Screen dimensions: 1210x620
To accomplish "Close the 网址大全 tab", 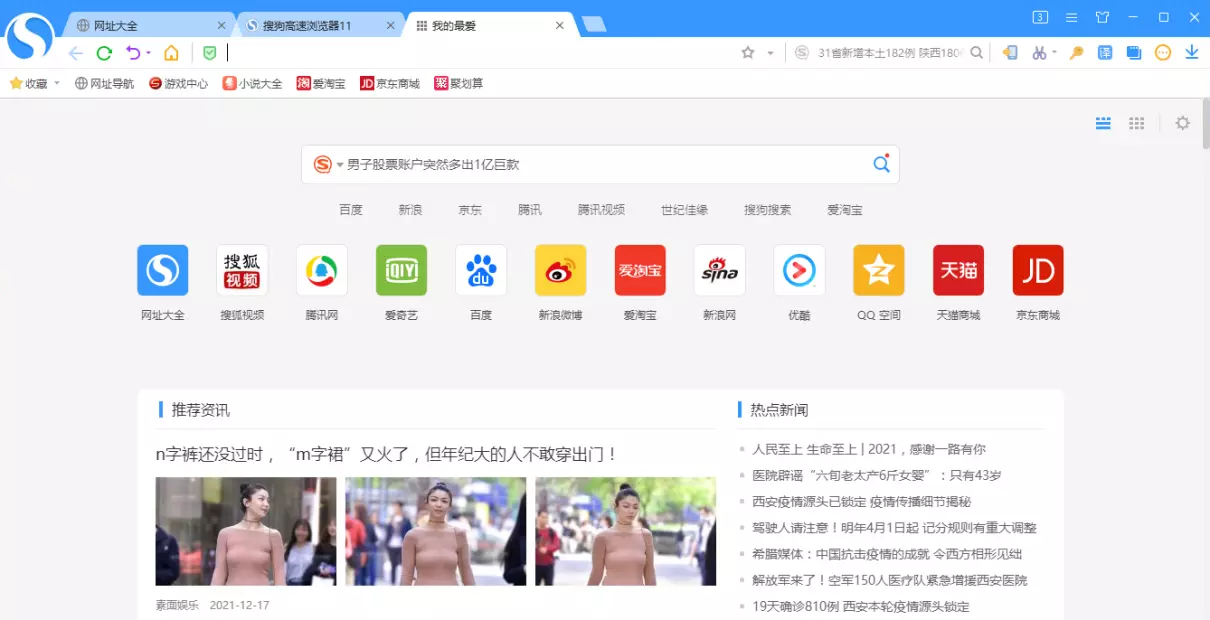I will click(221, 25).
